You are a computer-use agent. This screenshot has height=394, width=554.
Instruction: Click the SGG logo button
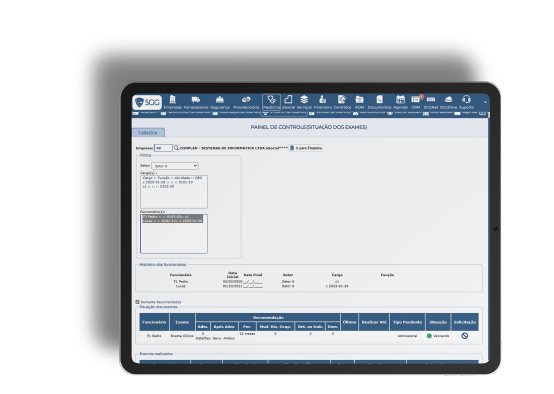tap(147, 102)
